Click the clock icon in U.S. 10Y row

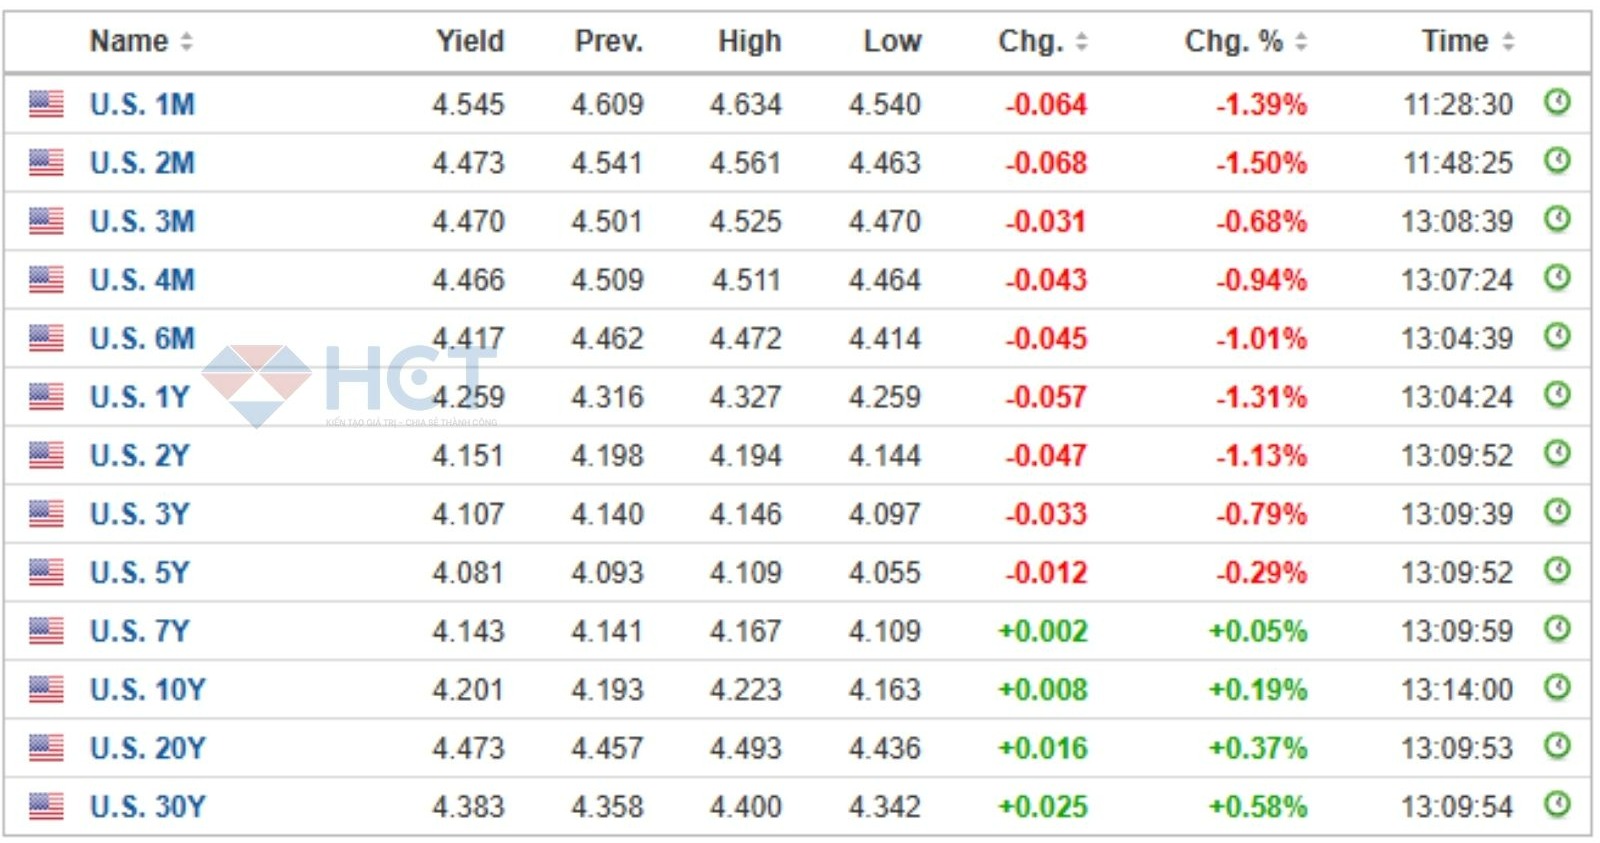pos(1557,688)
